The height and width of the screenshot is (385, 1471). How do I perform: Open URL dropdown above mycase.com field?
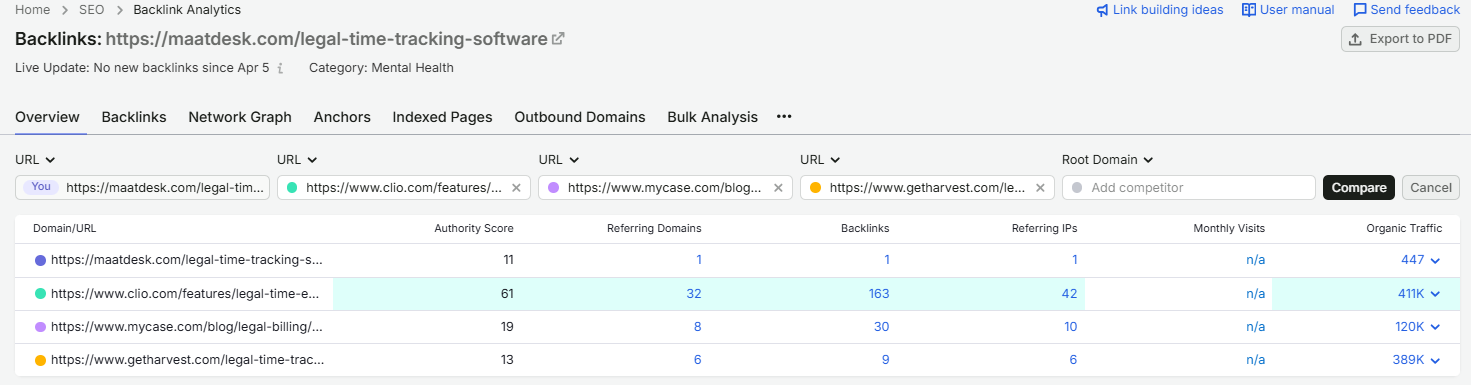[x=559, y=160]
